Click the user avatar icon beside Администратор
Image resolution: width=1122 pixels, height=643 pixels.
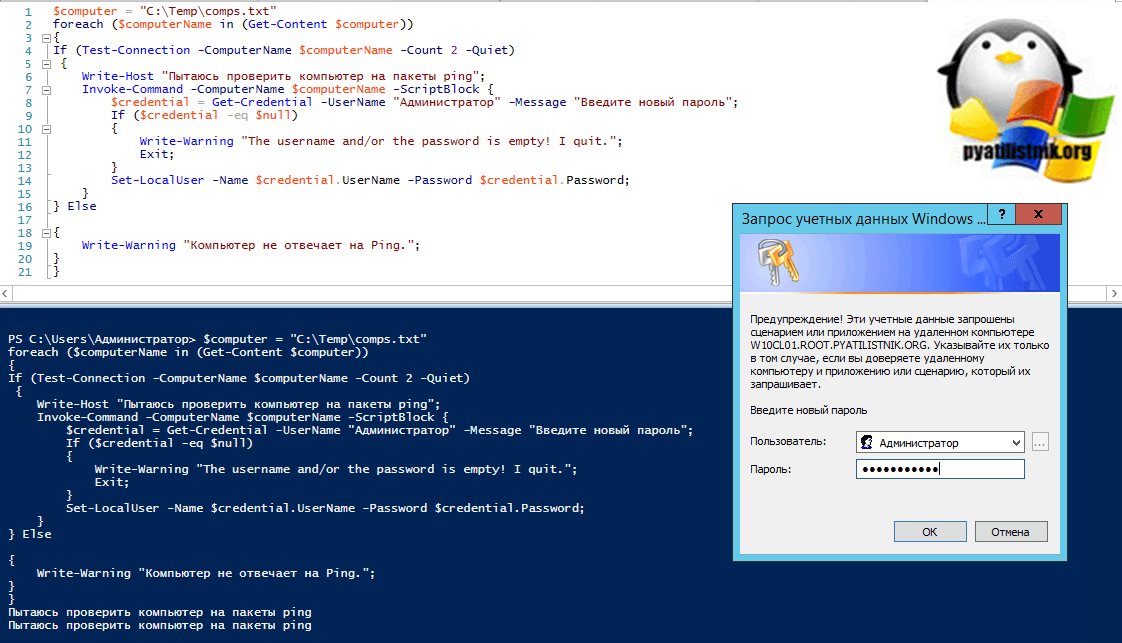pyautogui.click(x=867, y=443)
